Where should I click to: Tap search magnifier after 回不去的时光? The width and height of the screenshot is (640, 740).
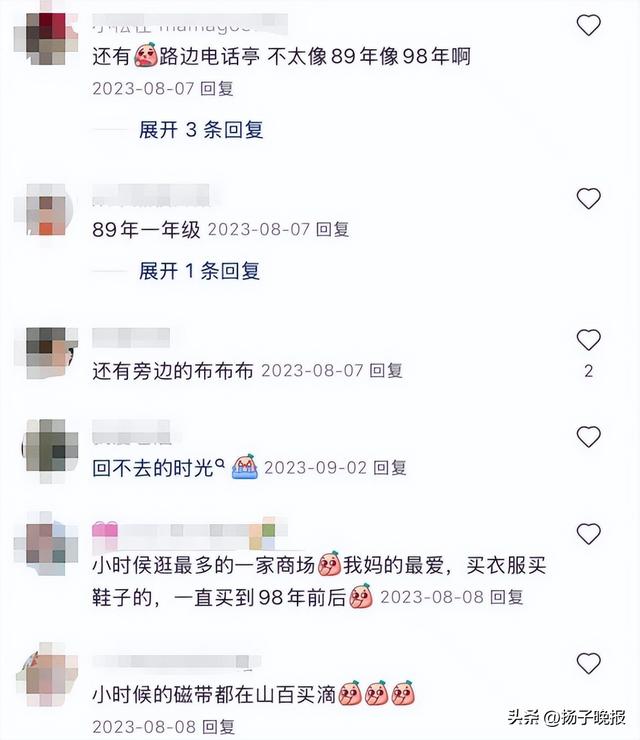[x=219, y=464]
